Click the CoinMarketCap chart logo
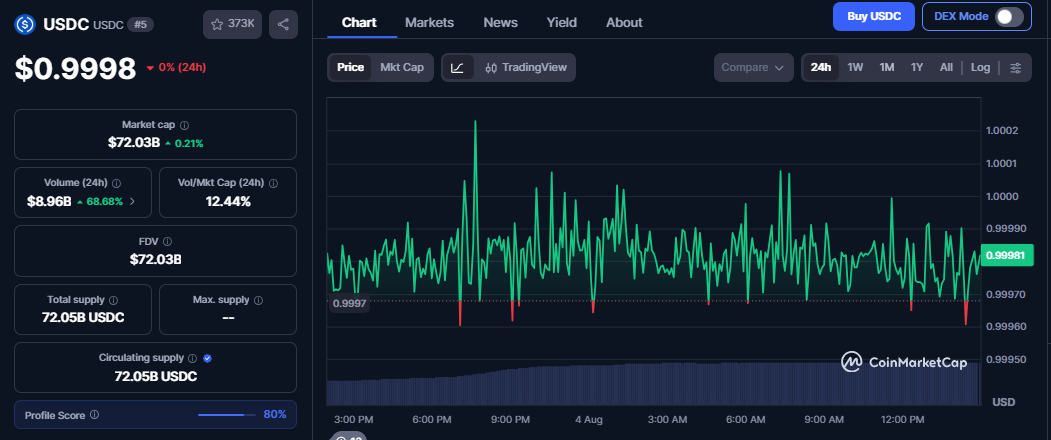The image size is (1051, 440). [904, 362]
